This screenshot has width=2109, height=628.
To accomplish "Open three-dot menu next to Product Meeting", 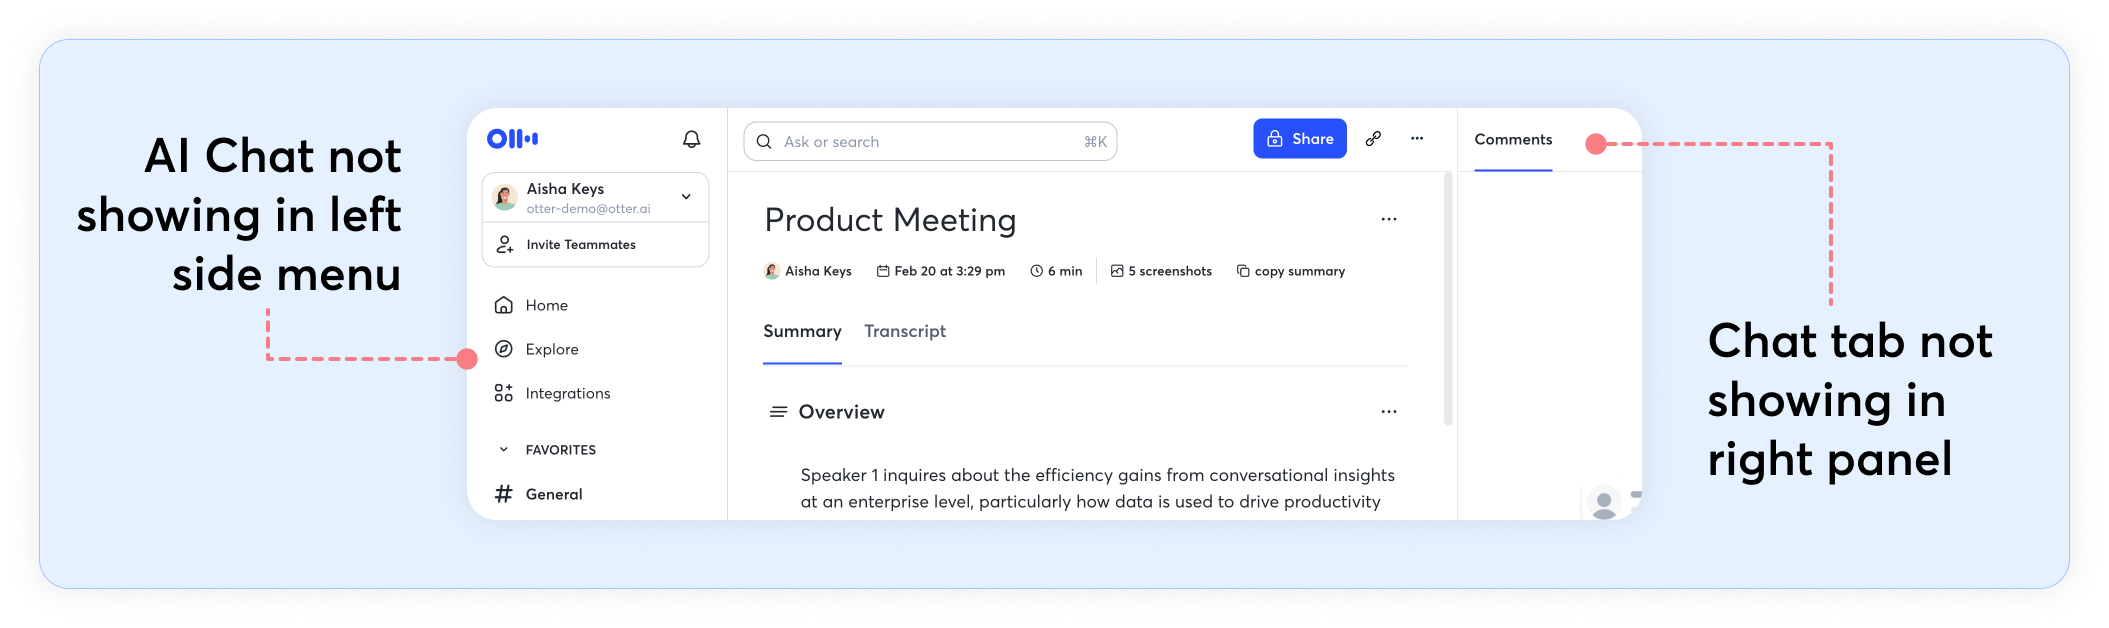I will pyautogui.click(x=1389, y=219).
